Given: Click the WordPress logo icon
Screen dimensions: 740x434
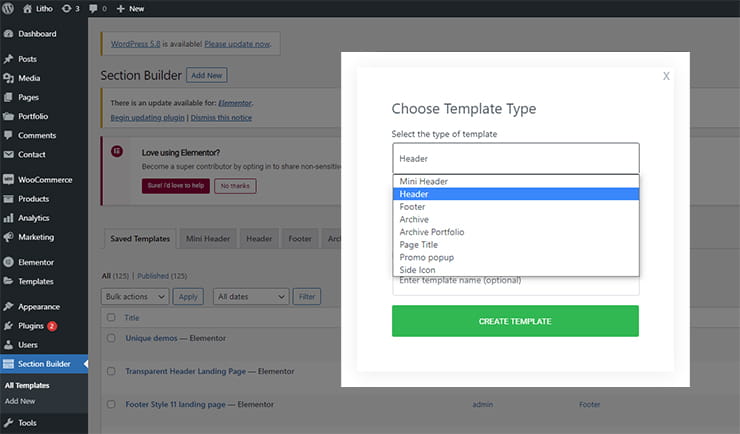Looking at the screenshot, I should pos(10,8).
